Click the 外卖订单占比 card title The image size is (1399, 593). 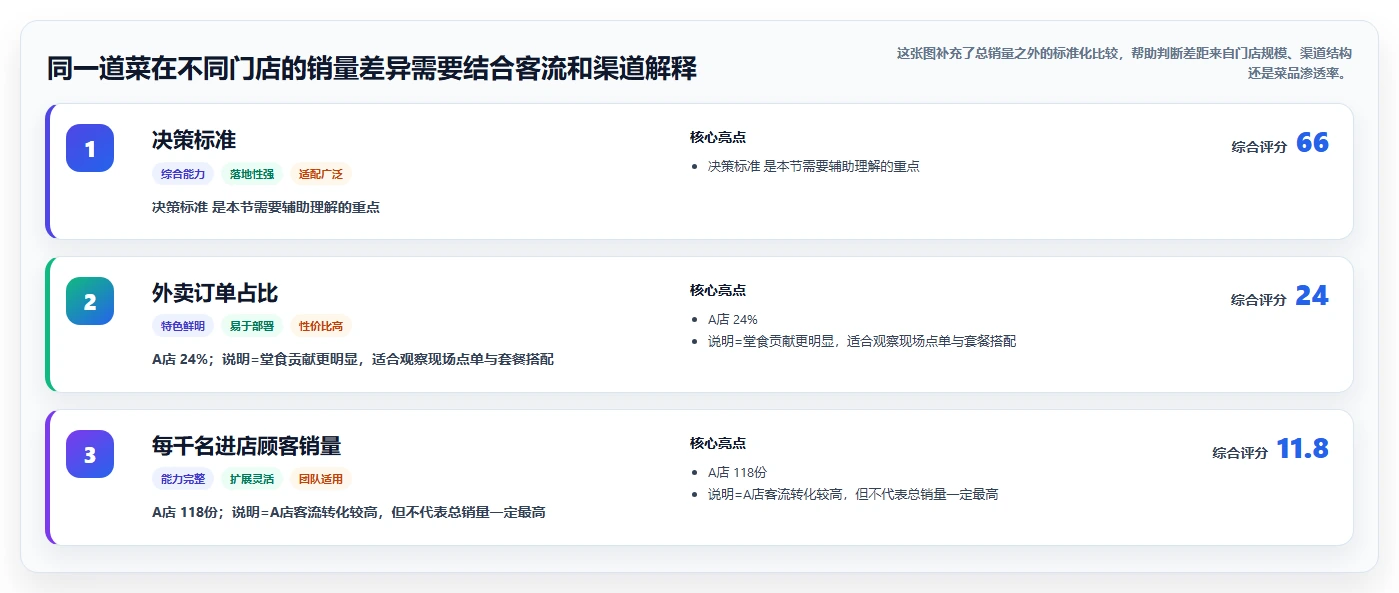[x=215, y=293]
